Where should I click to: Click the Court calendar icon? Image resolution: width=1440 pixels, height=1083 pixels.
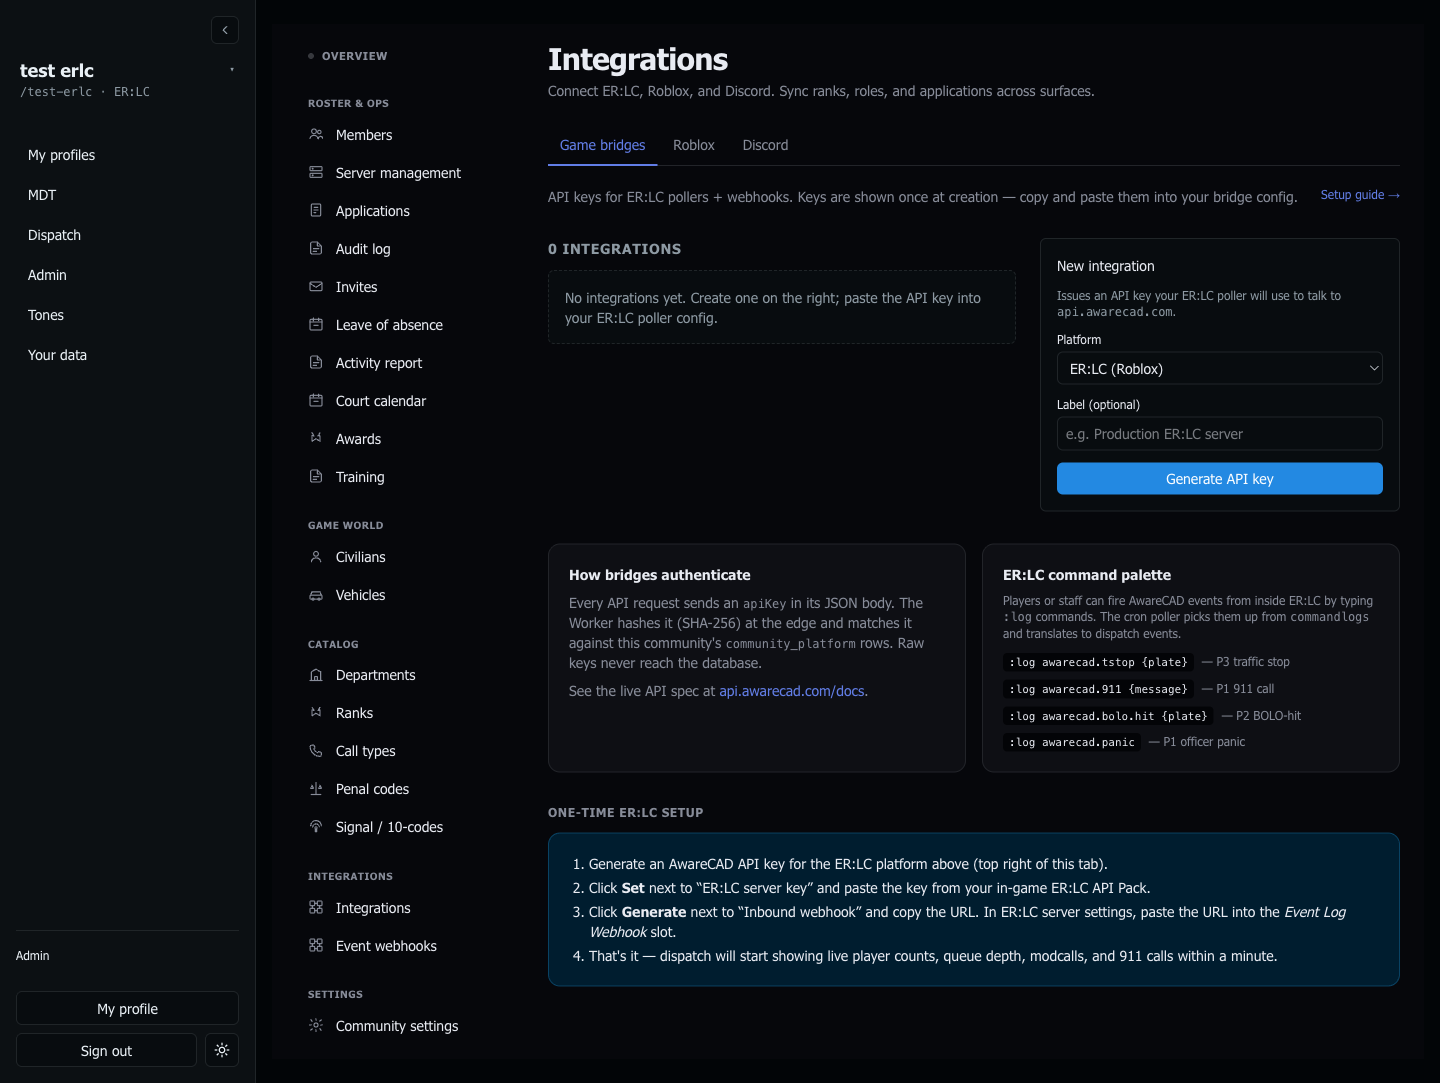tap(316, 400)
